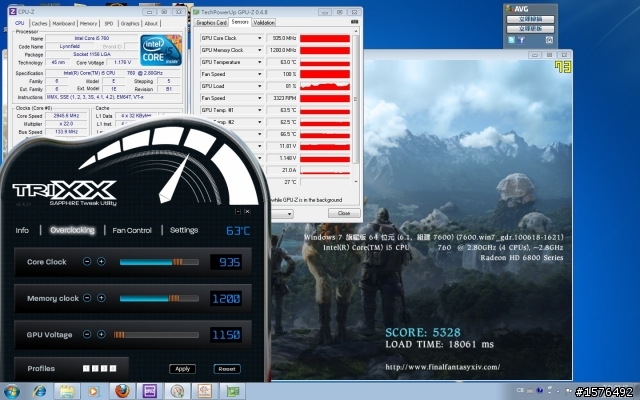The height and width of the screenshot is (400, 640).
Task: Click the Graphics tab in CPU-Z
Action: (130, 24)
